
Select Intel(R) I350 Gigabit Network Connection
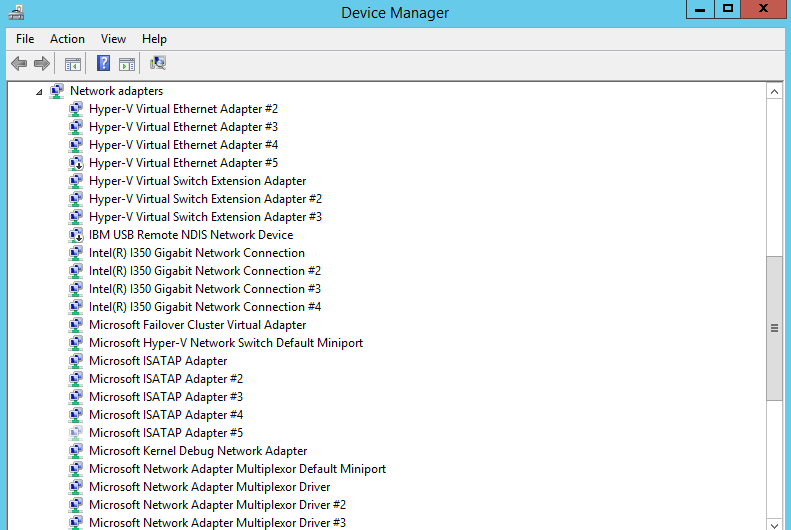pos(197,253)
